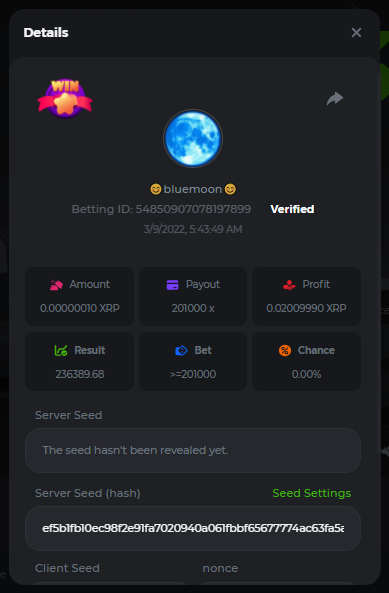The height and width of the screenshot is (593, 389).
Task: Click the share arrow icon
Action: point(335,98)
